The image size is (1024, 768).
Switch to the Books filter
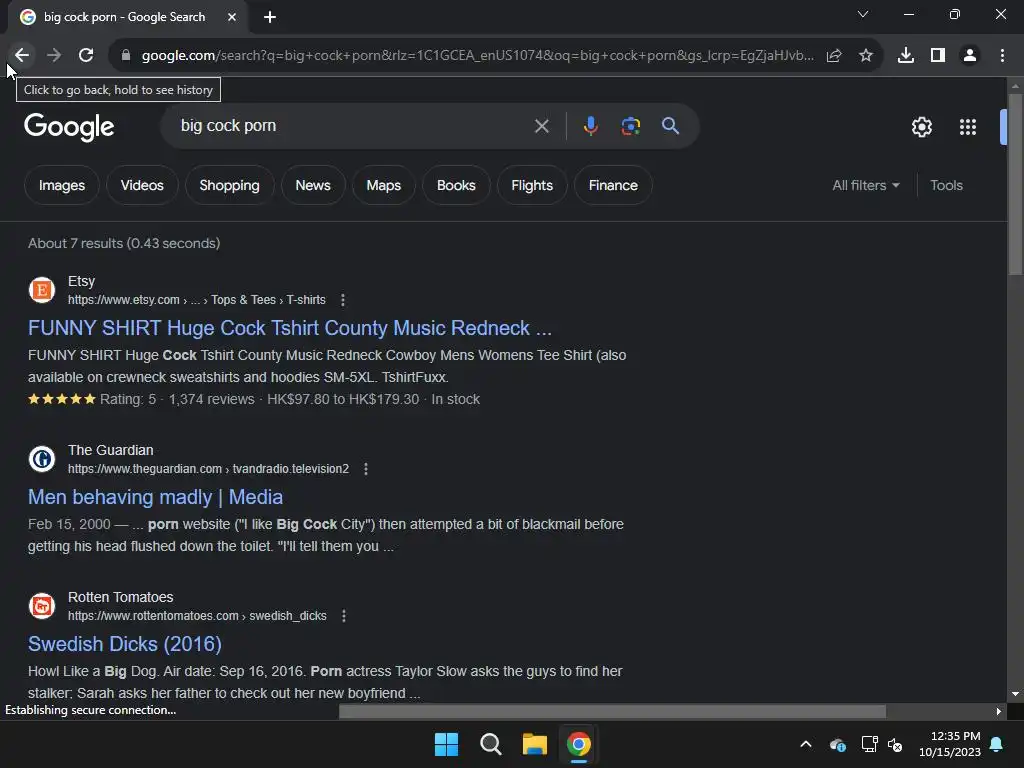tap(456, 185)
